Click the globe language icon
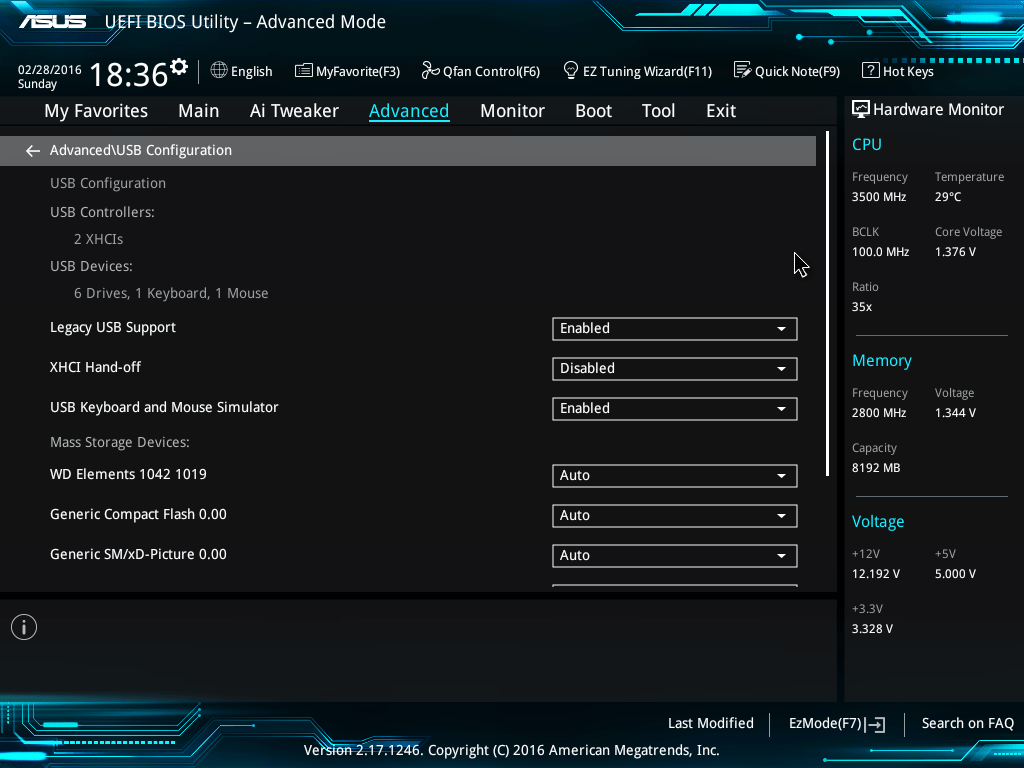This screenshot has height=768, width=1024. click(219, 71)
